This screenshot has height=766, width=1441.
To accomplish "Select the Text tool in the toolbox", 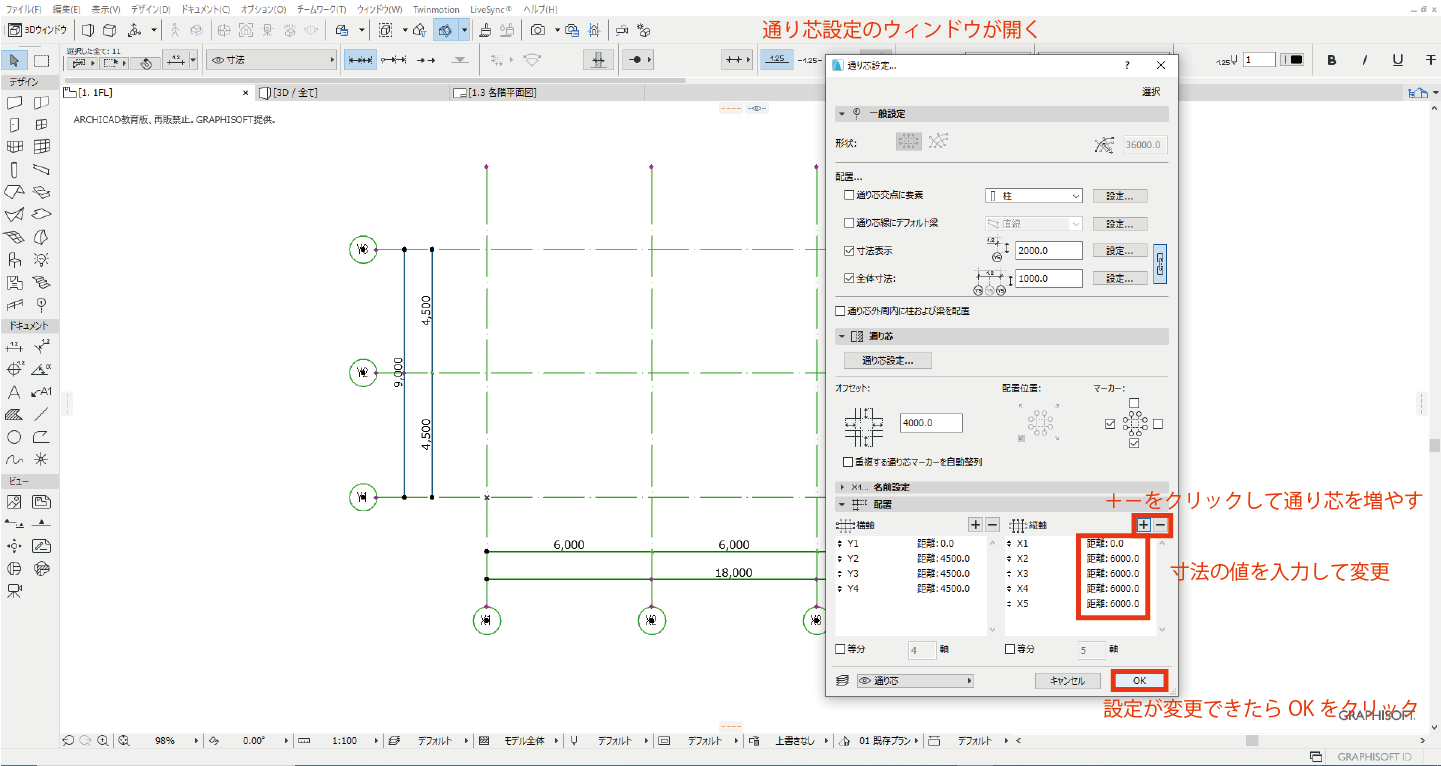I will click(14, 392).
